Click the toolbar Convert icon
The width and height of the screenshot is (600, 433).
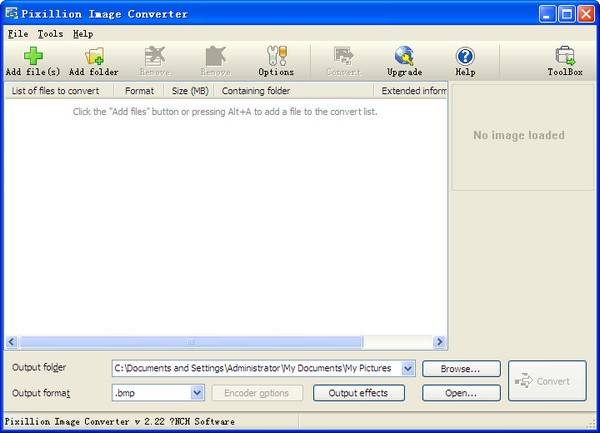[343, 56]
